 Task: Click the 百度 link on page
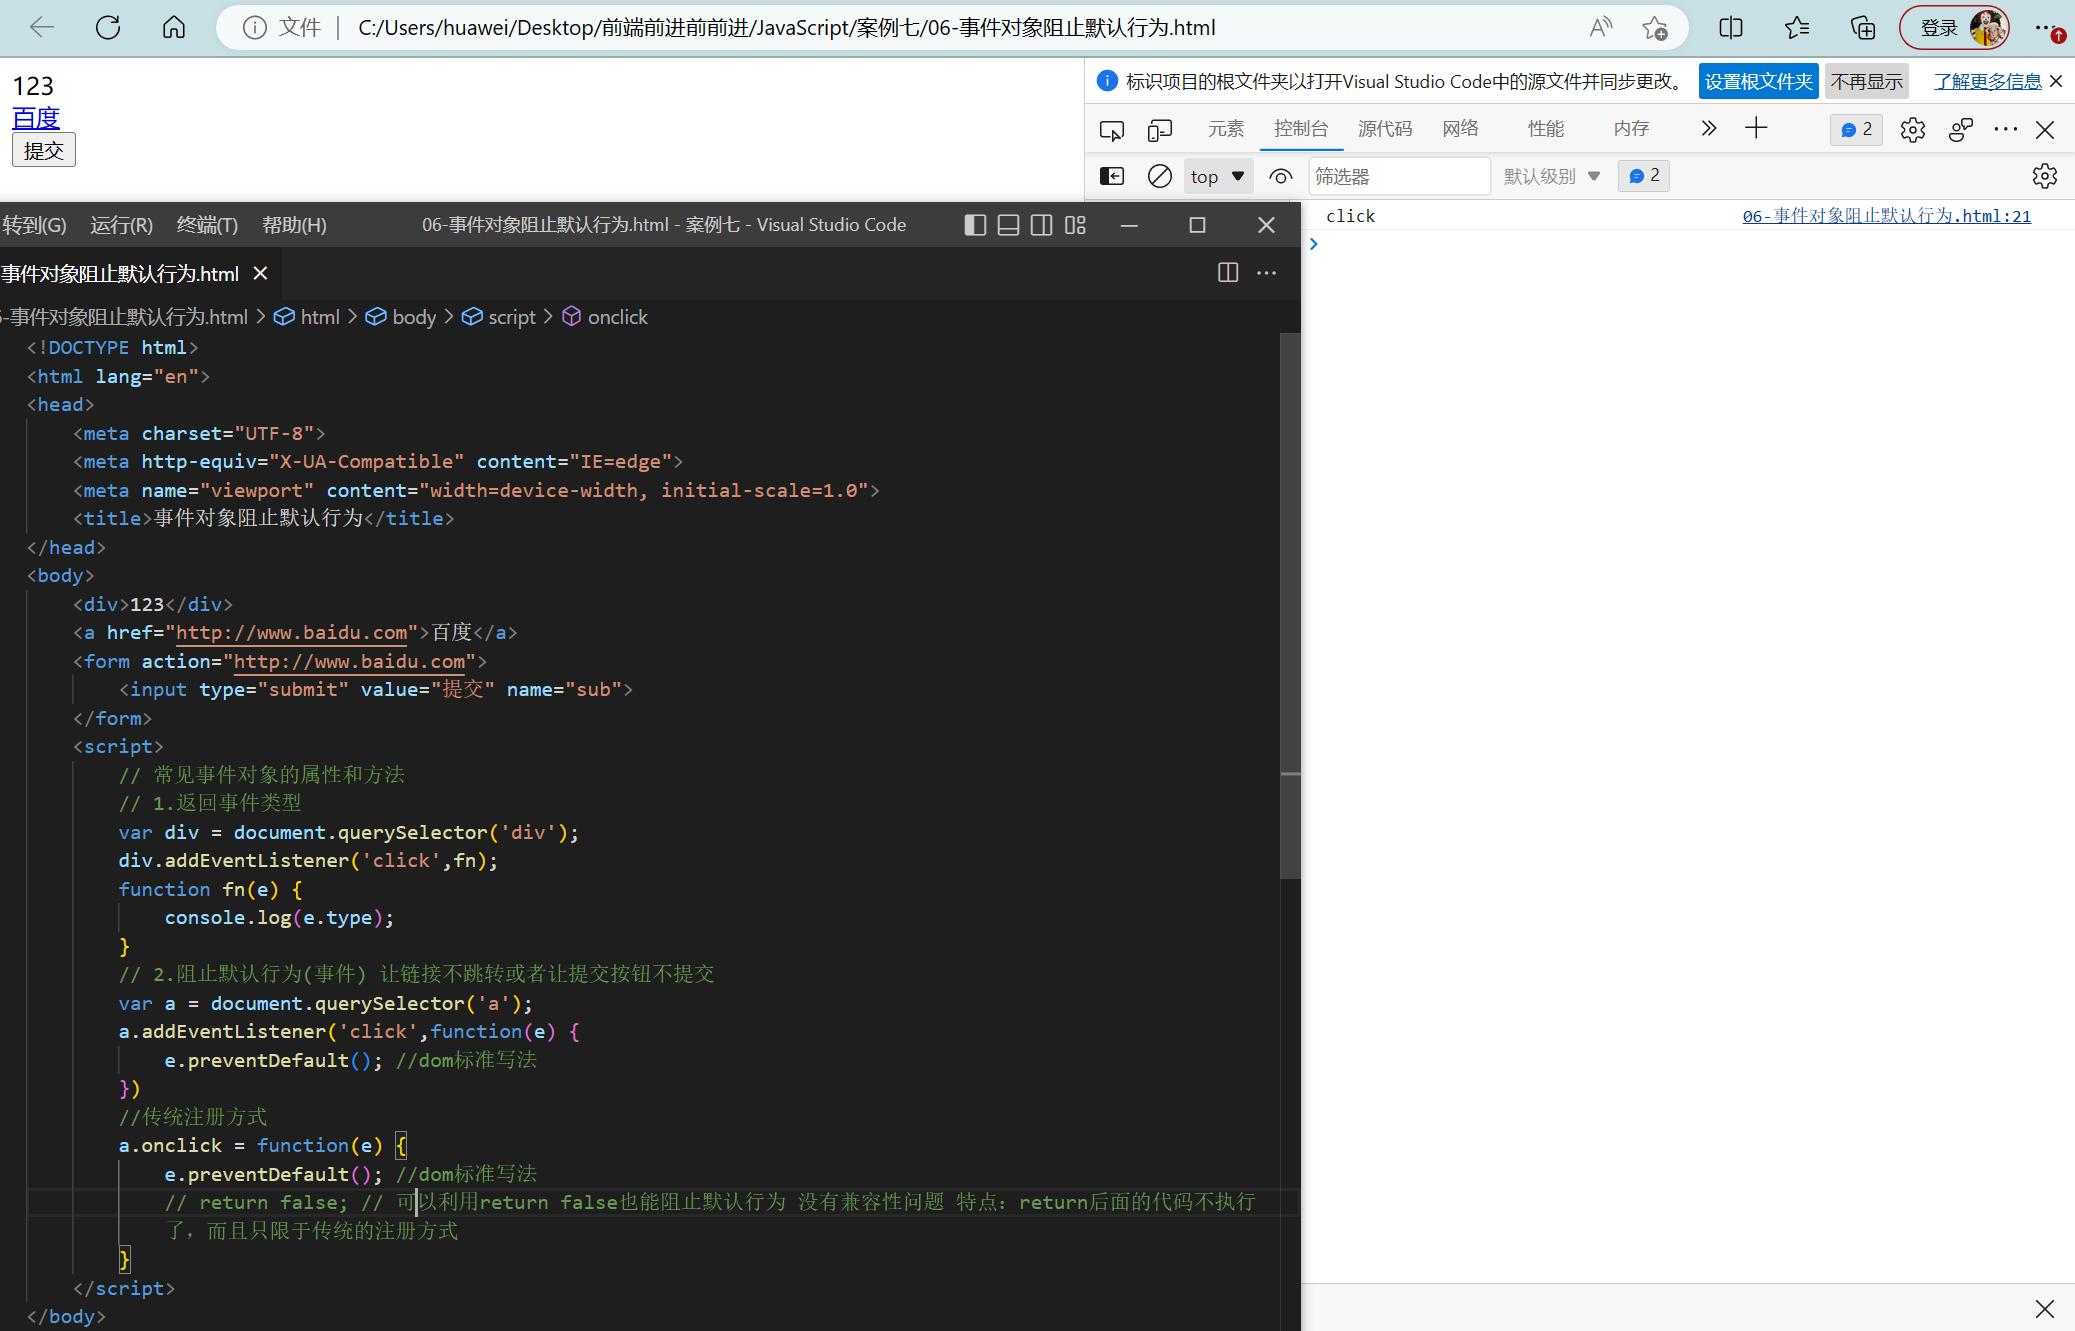[x=36, y=118]
